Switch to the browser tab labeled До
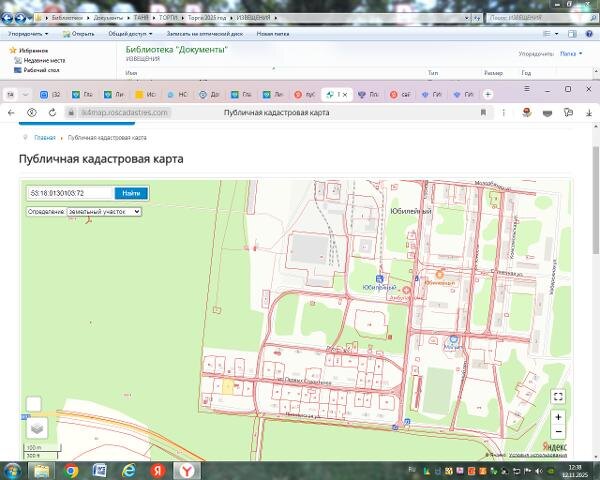Image resolution: width=600 pixels, height=480 pixels. point(210,94)
